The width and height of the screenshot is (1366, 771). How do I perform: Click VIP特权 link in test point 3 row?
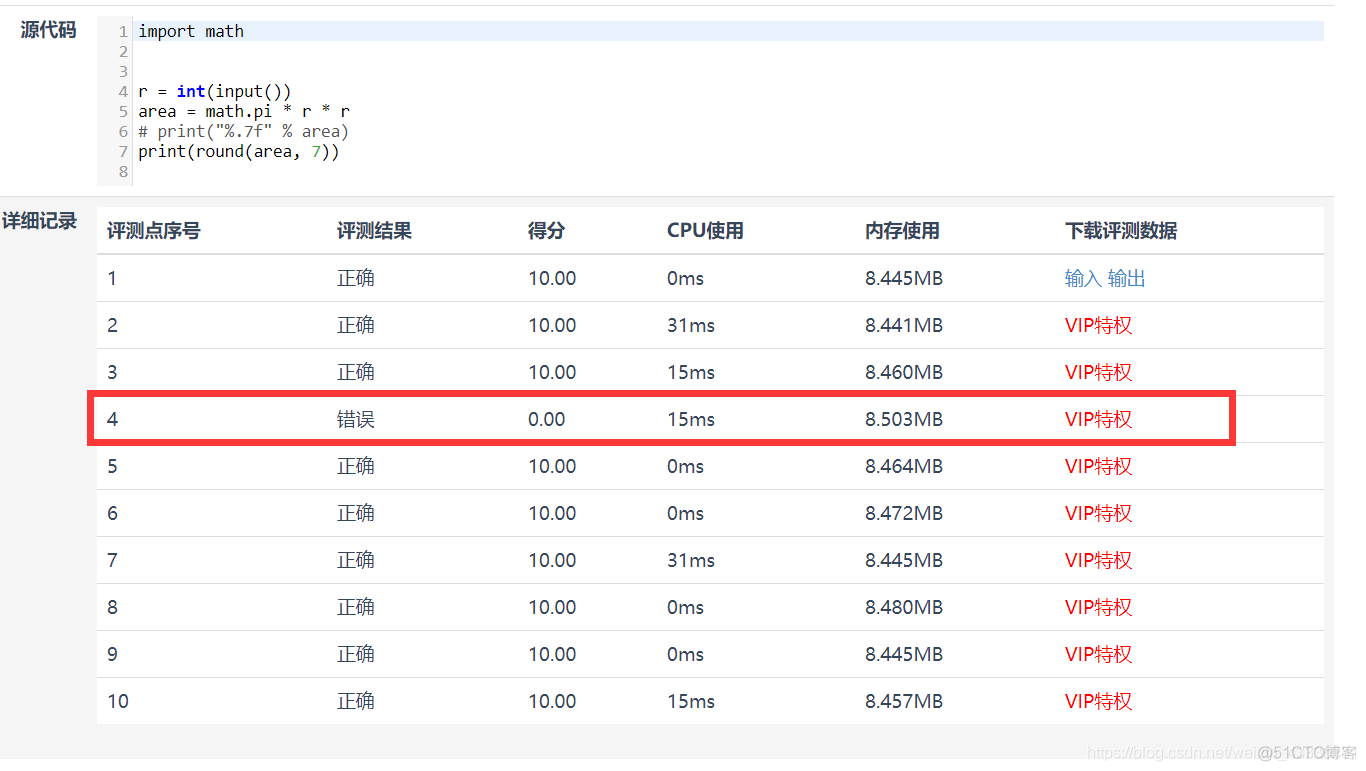[x=1098, y=372]
